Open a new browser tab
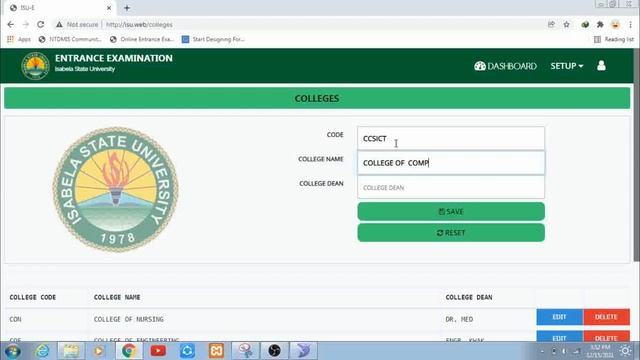The width and height of the screenshot is (640, 360). (x=127, y=8)
